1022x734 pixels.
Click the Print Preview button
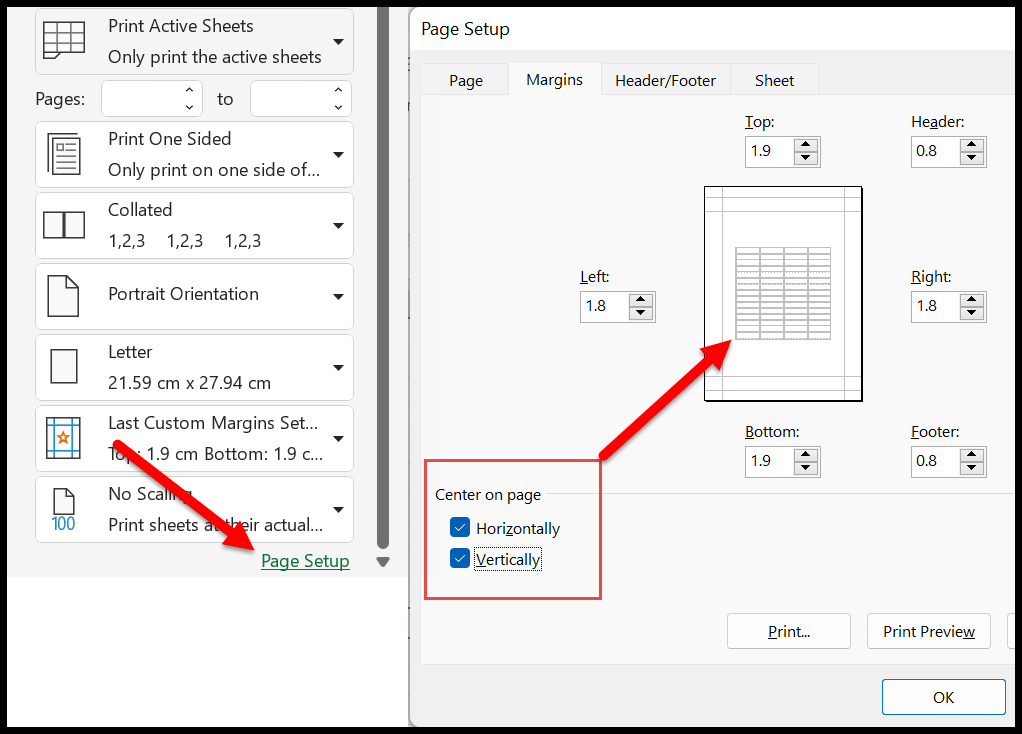coord(929,631)
